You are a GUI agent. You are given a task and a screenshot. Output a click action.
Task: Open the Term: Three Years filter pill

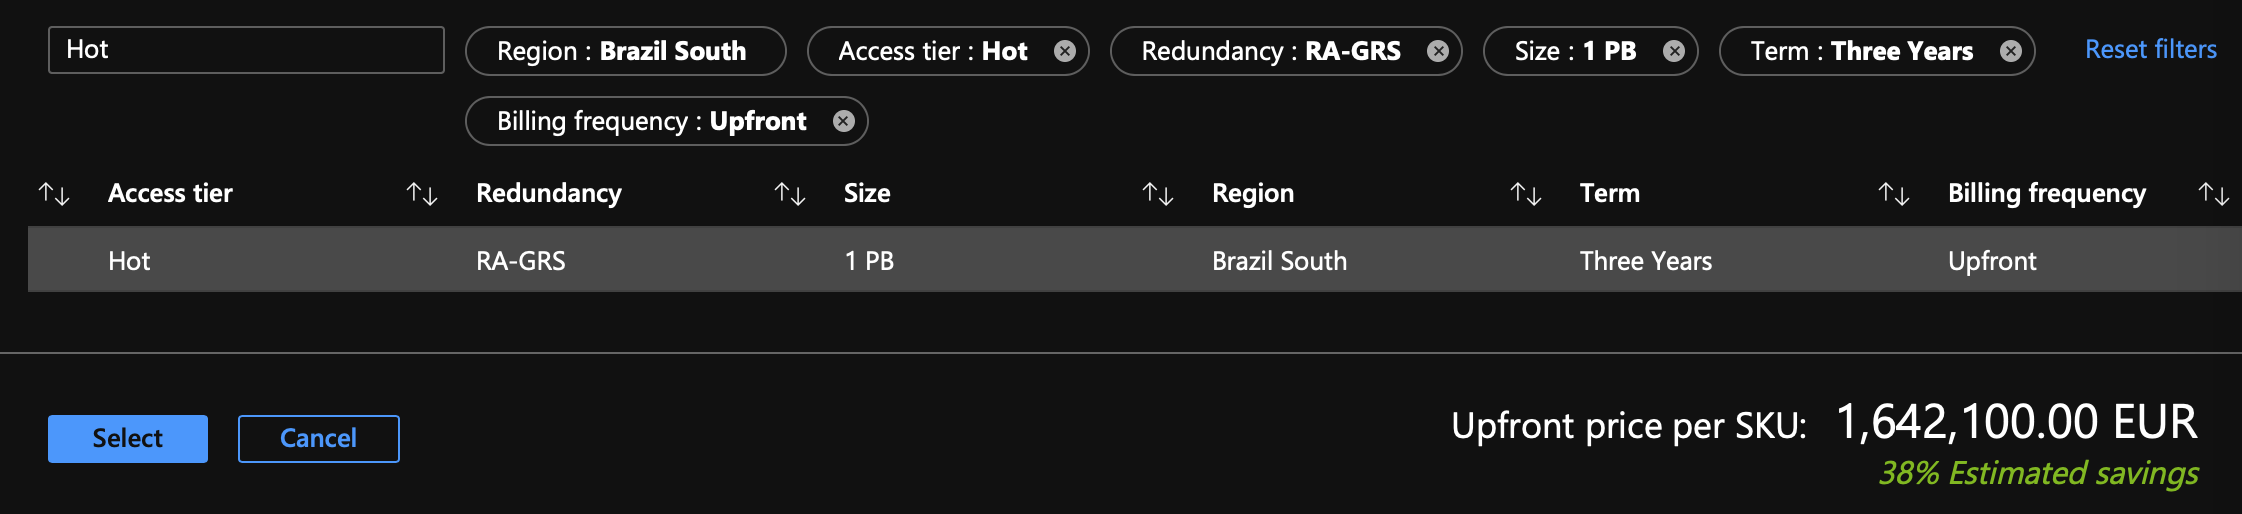(x=1861, y=51)
